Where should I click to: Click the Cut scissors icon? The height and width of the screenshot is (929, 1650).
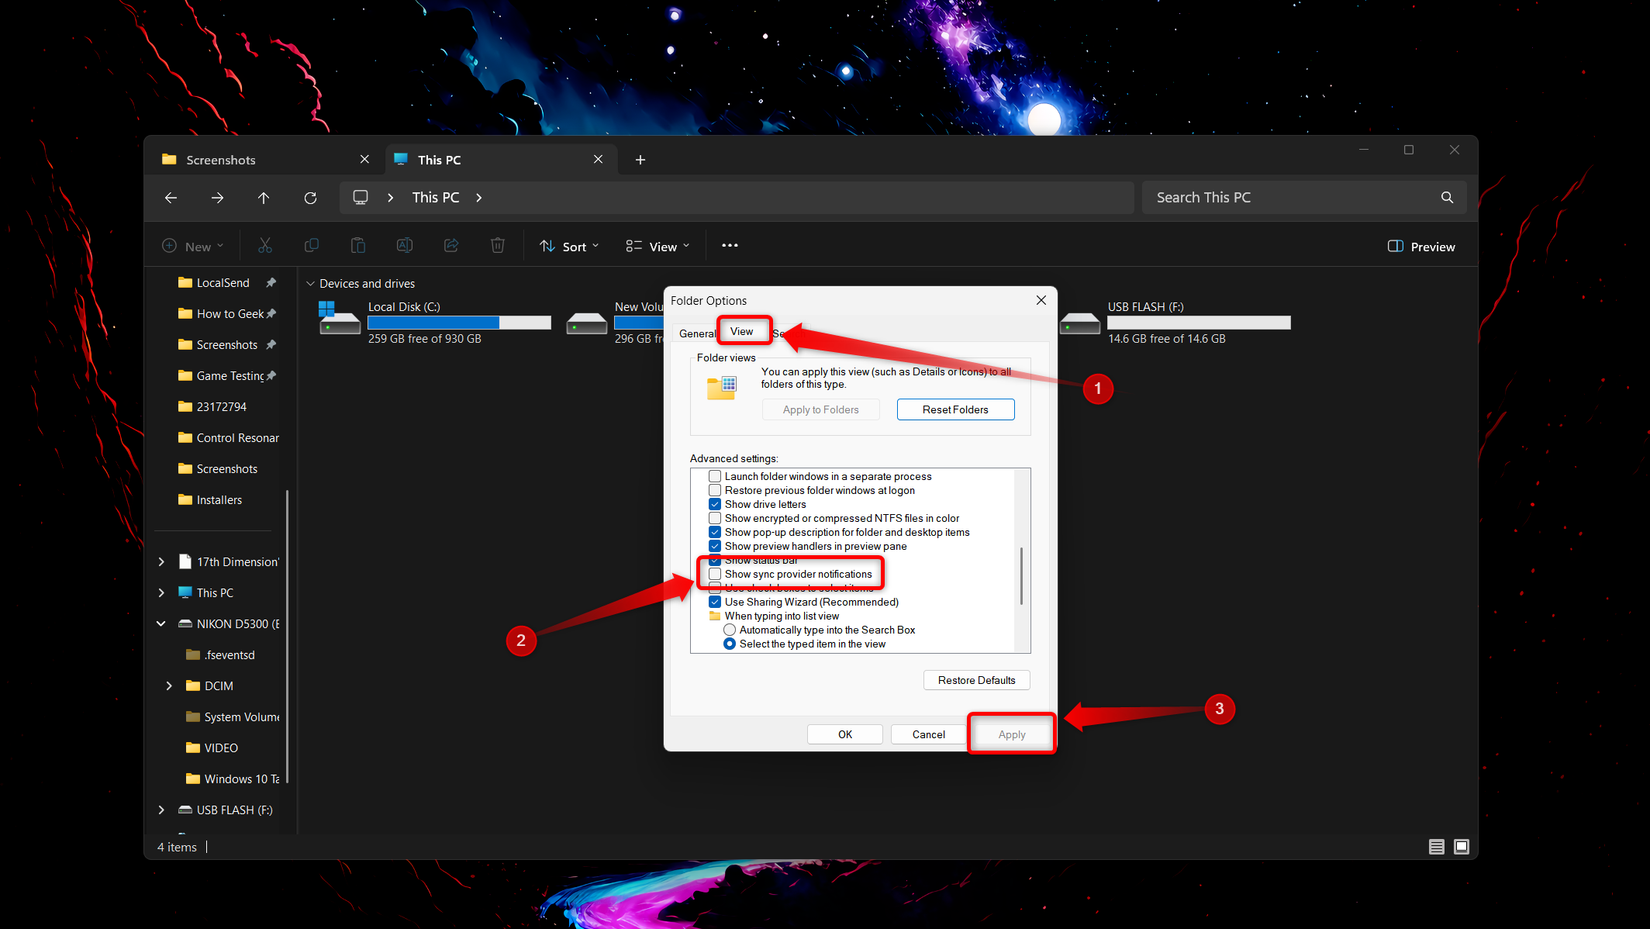click(265, 246)
